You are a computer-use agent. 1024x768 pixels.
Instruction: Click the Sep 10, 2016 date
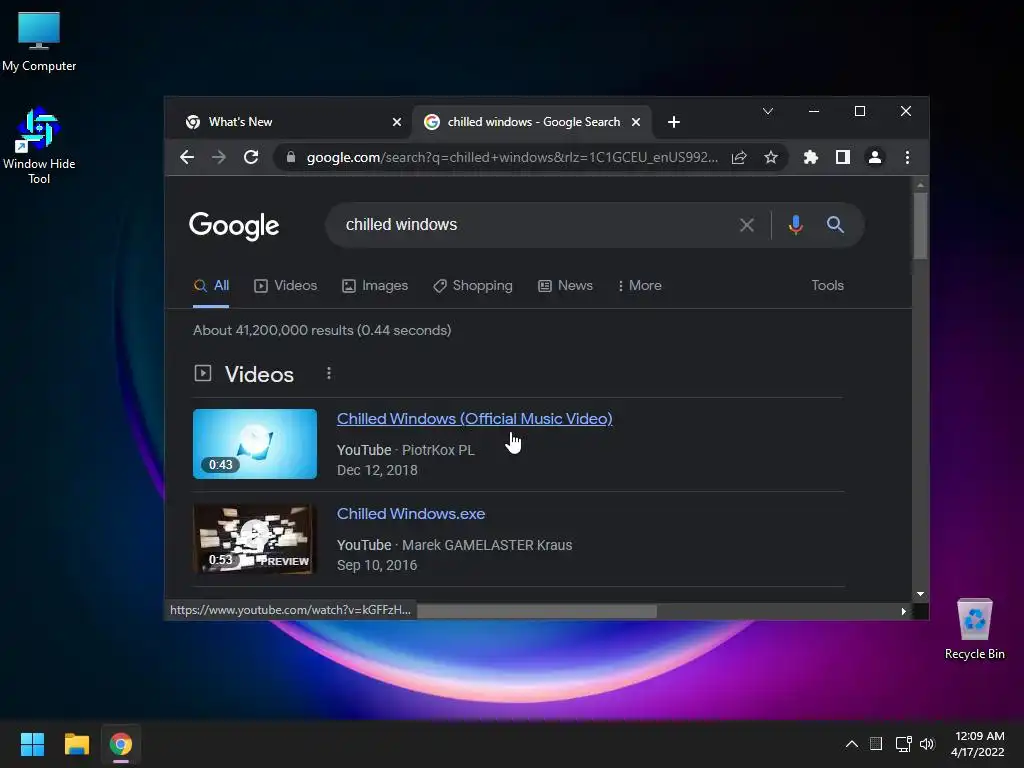pos(377,566)
